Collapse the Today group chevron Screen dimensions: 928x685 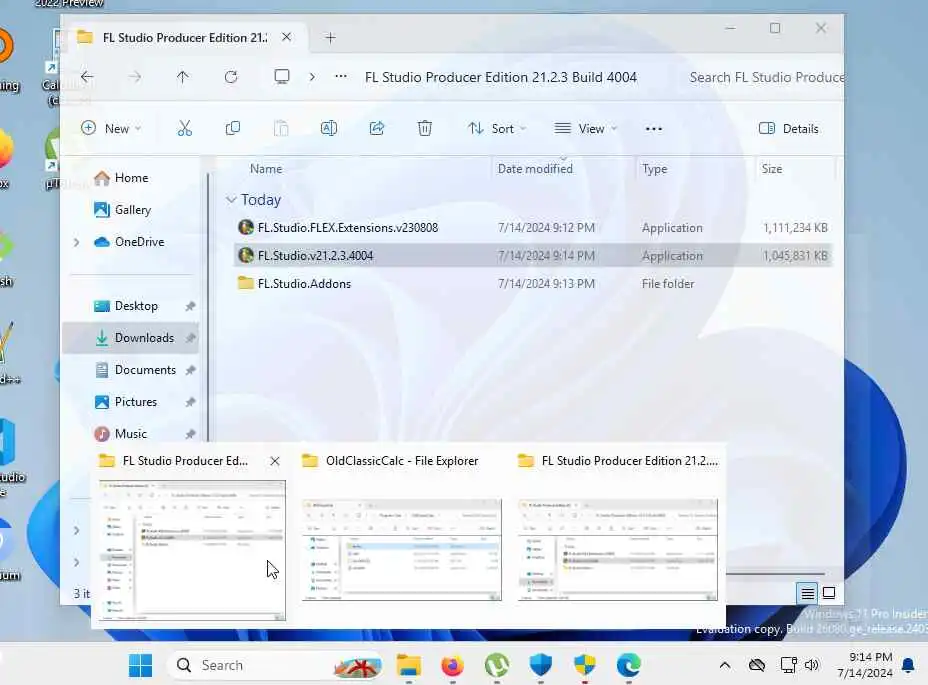[231, 200]
